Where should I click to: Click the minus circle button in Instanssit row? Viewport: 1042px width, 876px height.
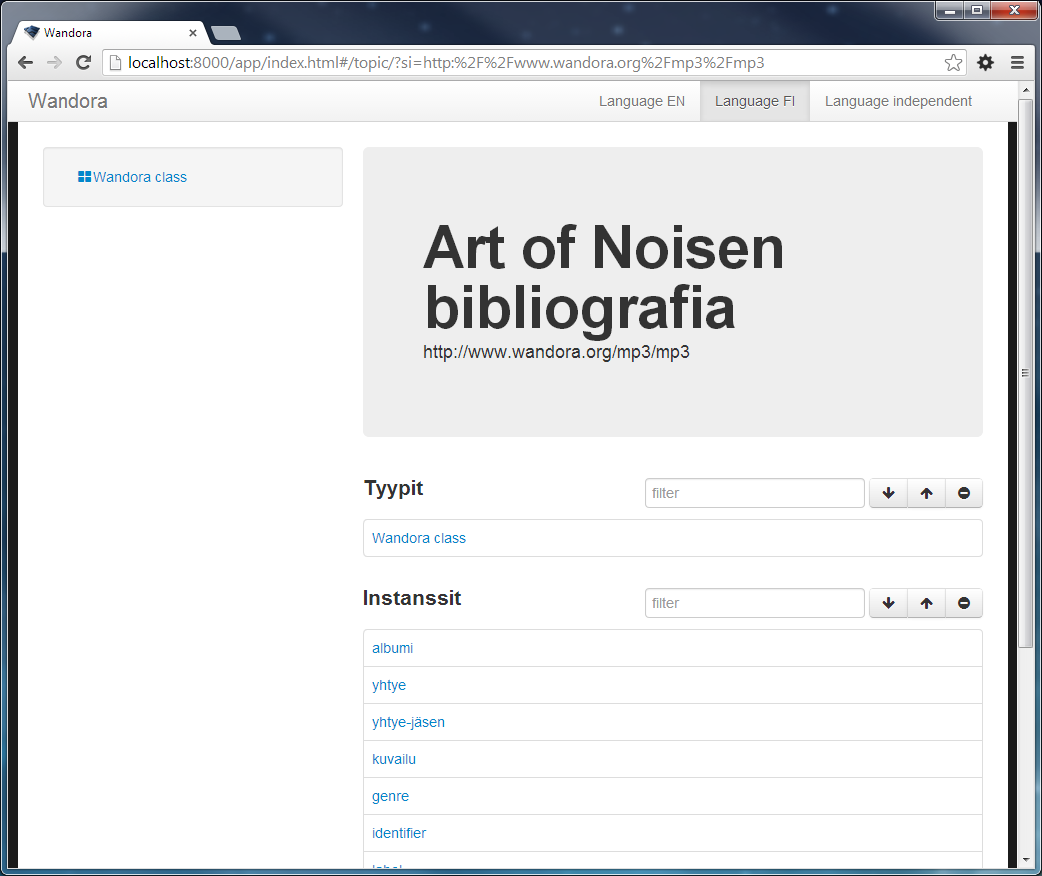(x=963, y=603)
